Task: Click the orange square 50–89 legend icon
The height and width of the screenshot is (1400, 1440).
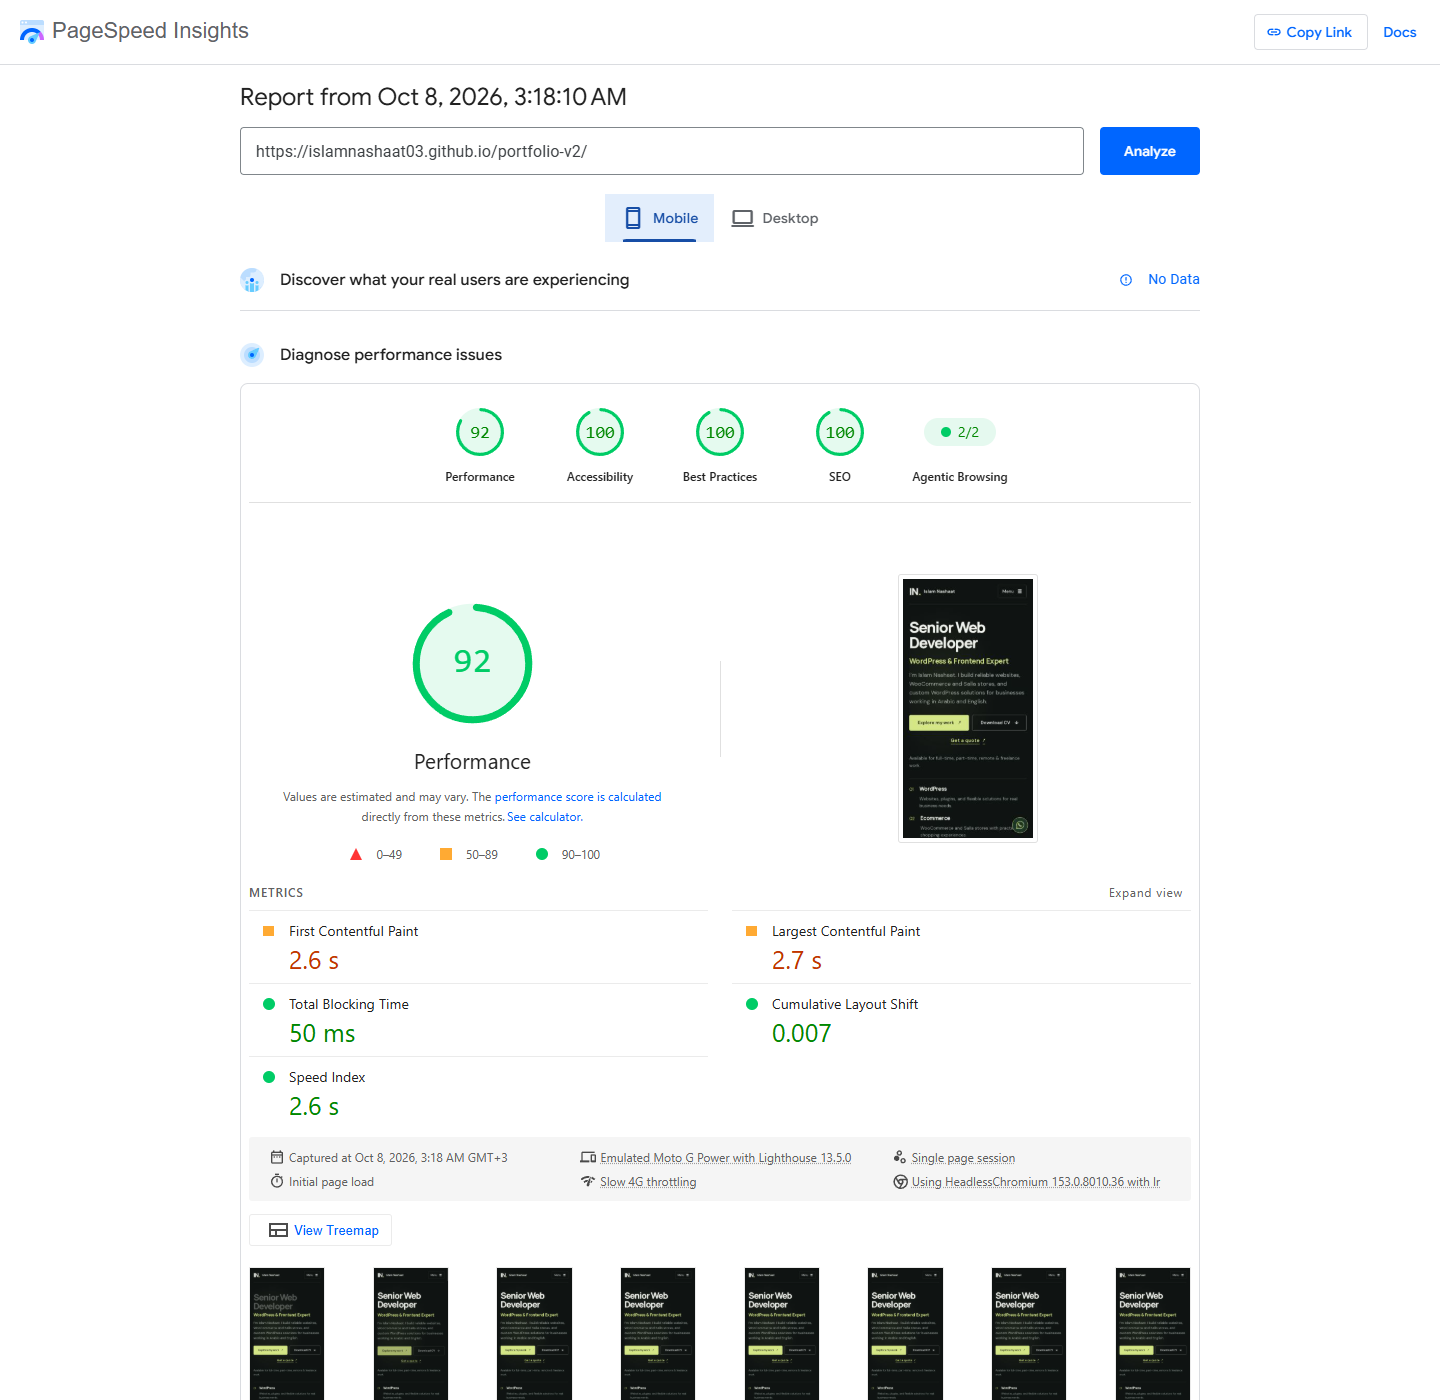Action: [x=446, y=854]
